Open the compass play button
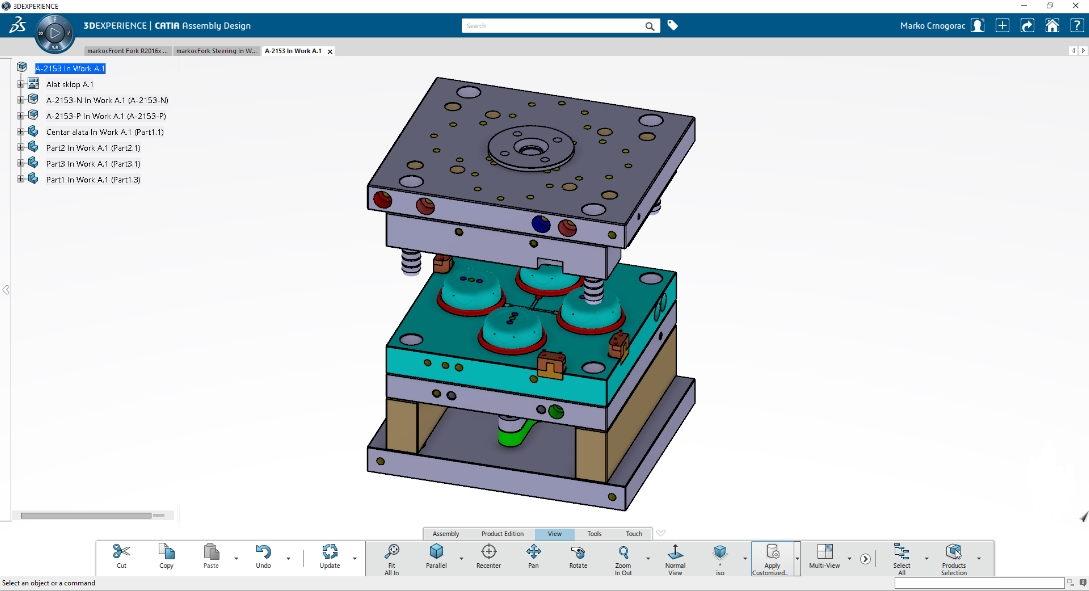 point(55,34)
